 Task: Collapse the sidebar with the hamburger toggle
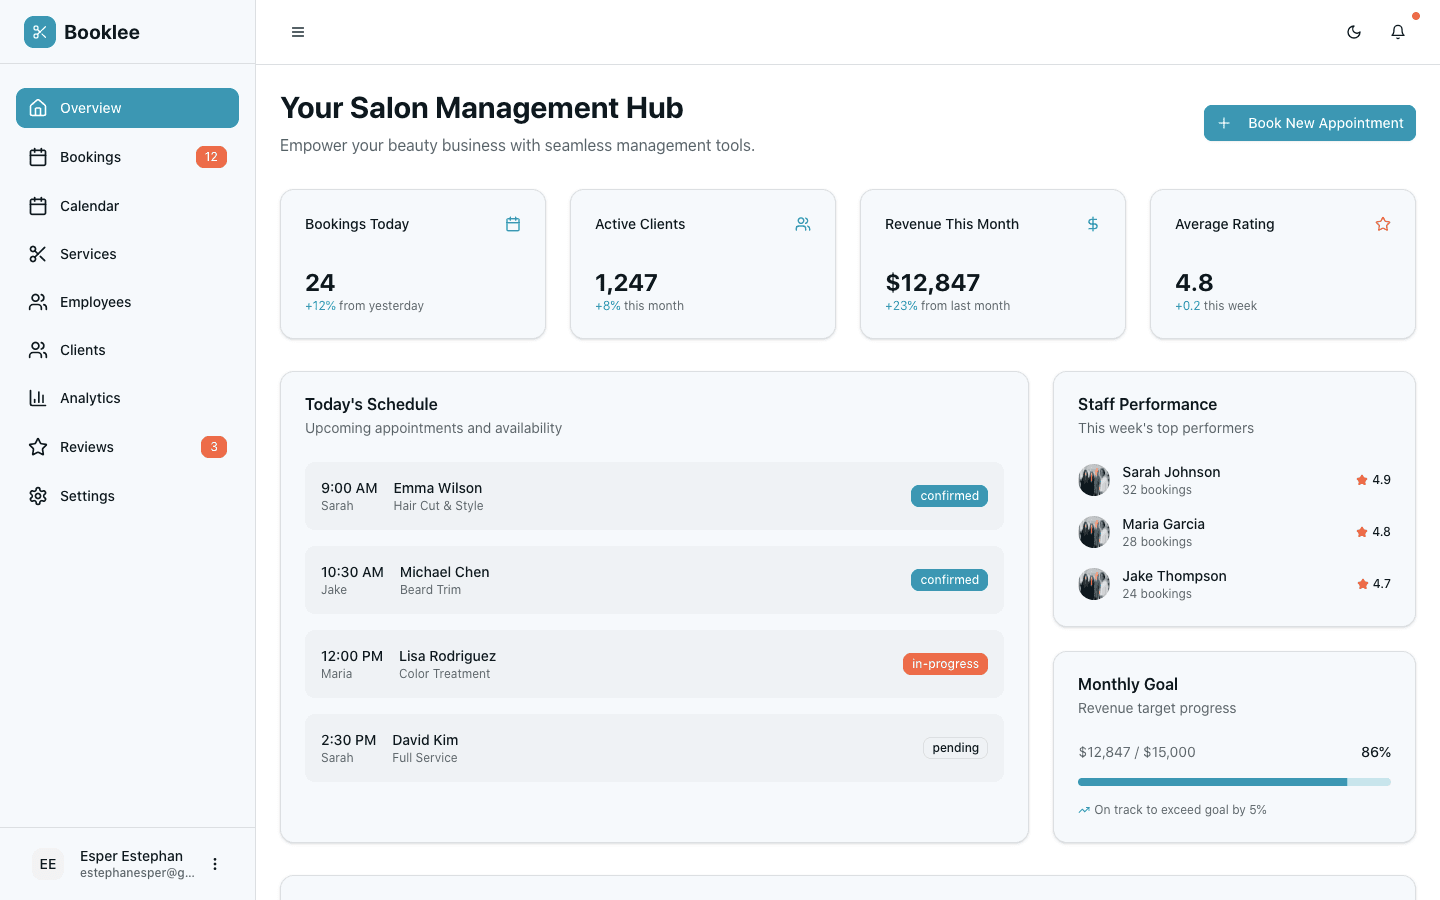coord(298,32)
